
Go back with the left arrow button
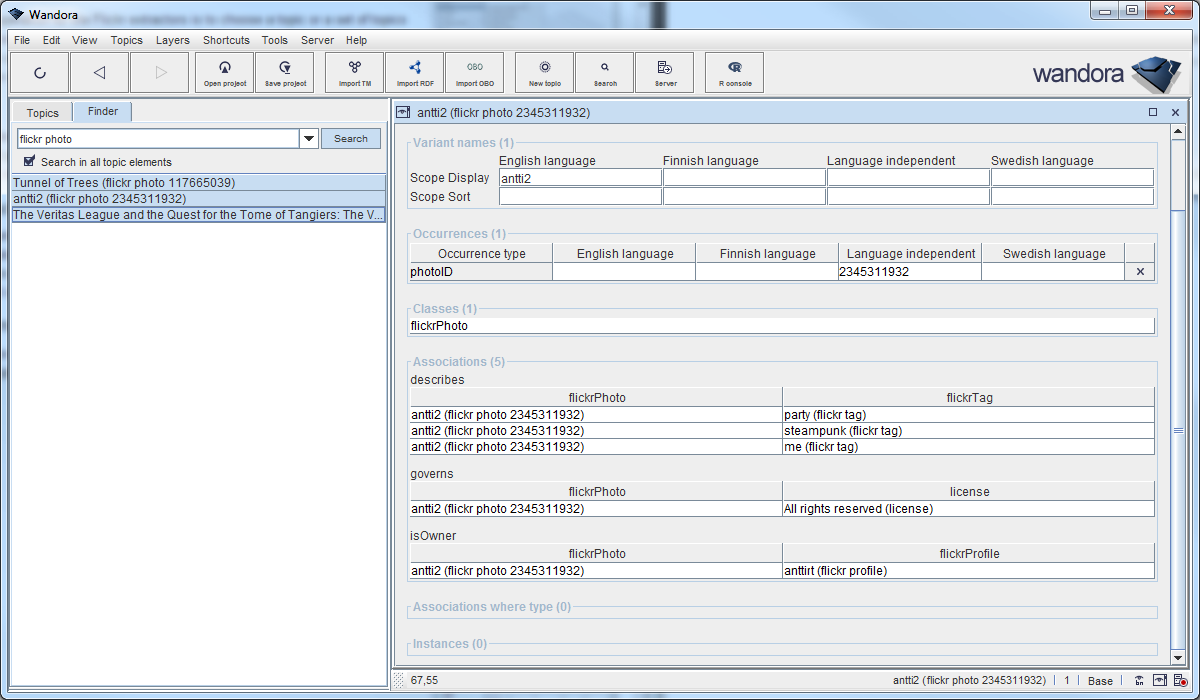pos(99,73)
